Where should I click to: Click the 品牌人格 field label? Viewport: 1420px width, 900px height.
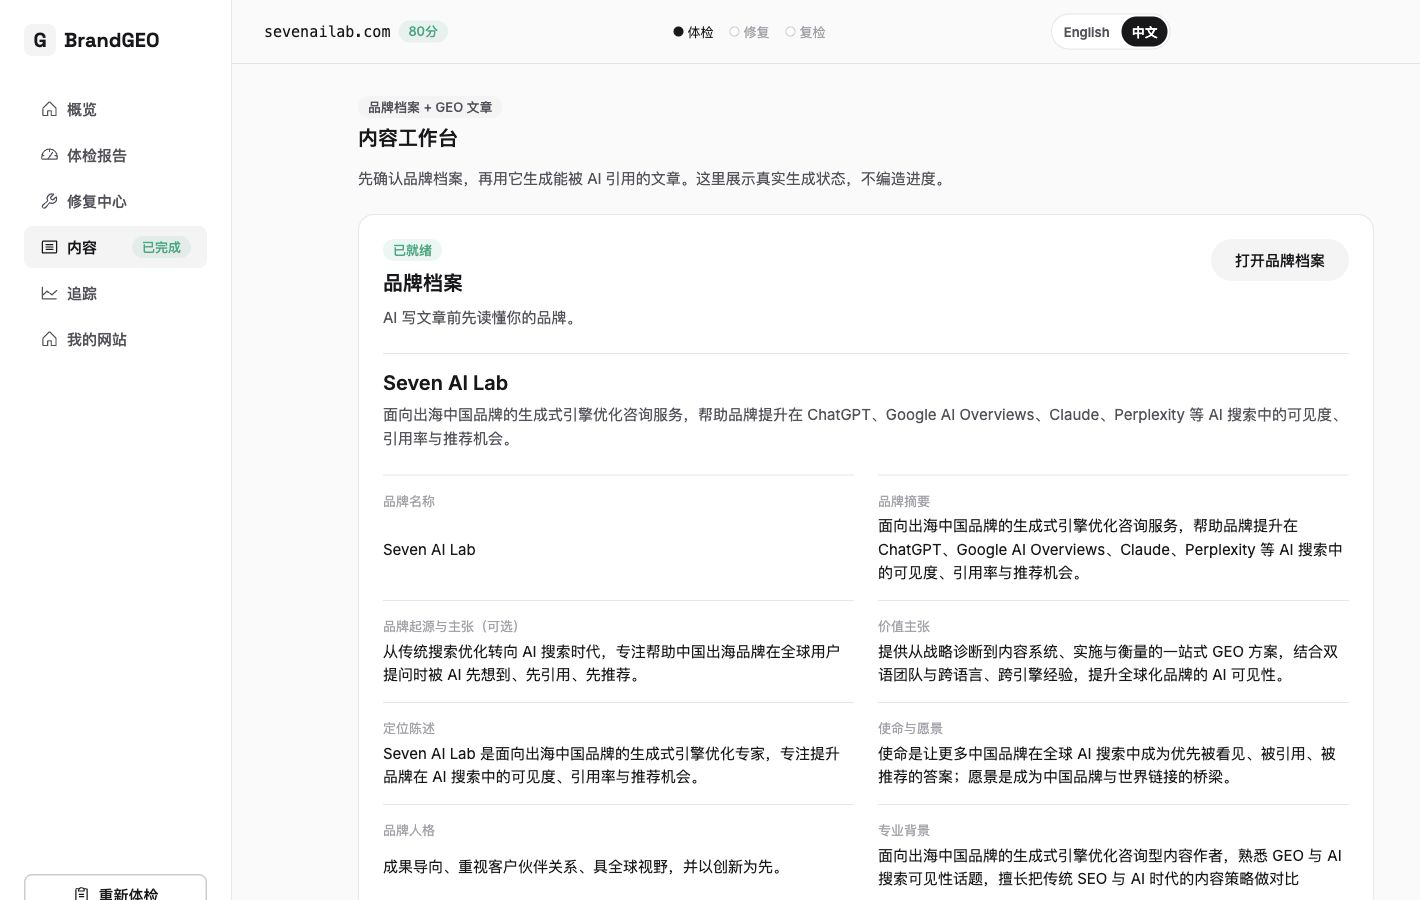pyautogui.click(x=409, y=830)
